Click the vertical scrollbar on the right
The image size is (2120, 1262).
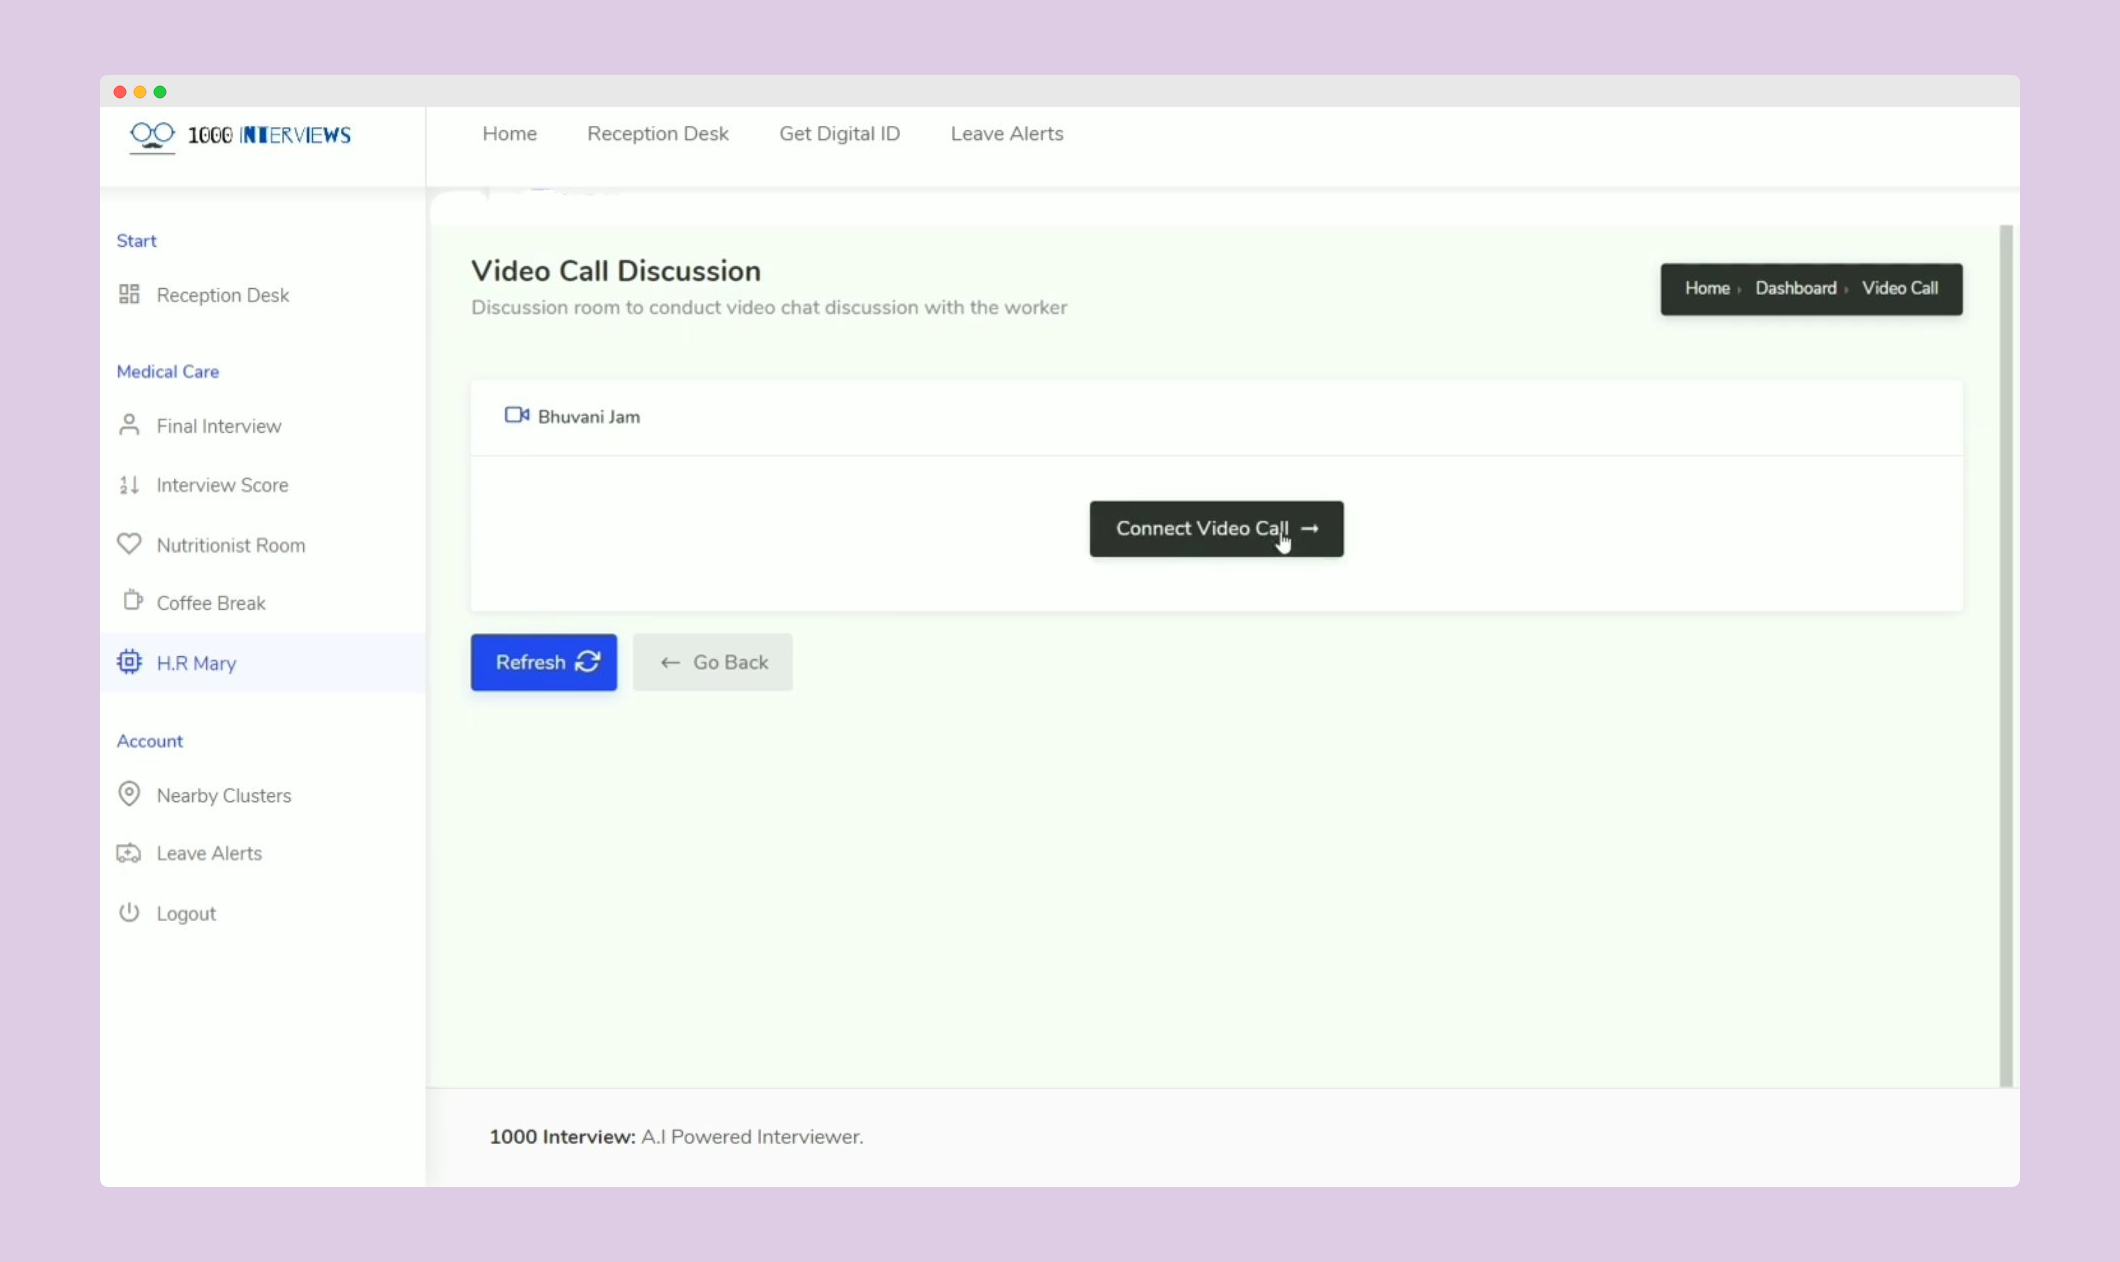pyautogui.click(x=2005, y=655)
